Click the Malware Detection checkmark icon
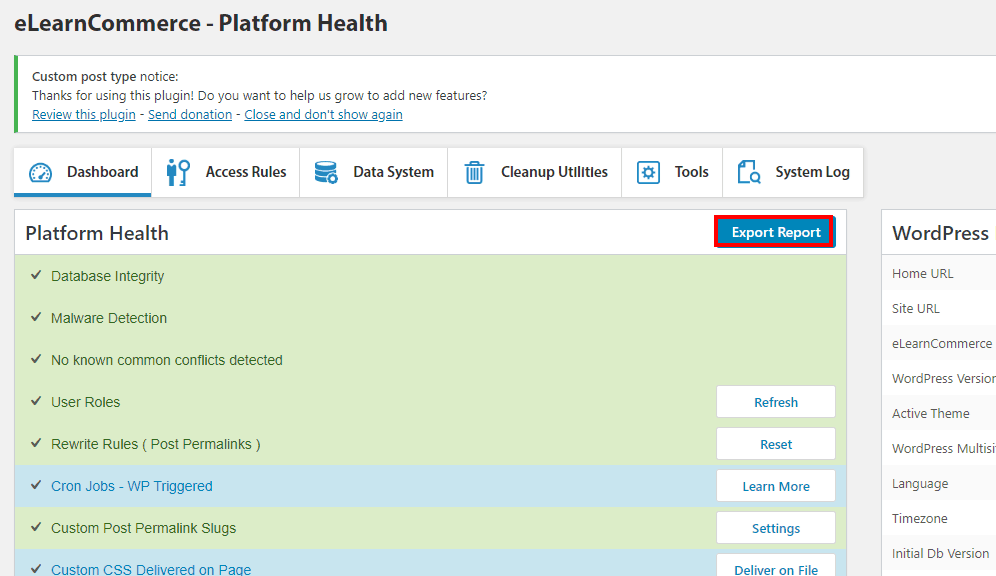This screenshot has width=996, height=576. click(x=37, y=317)
